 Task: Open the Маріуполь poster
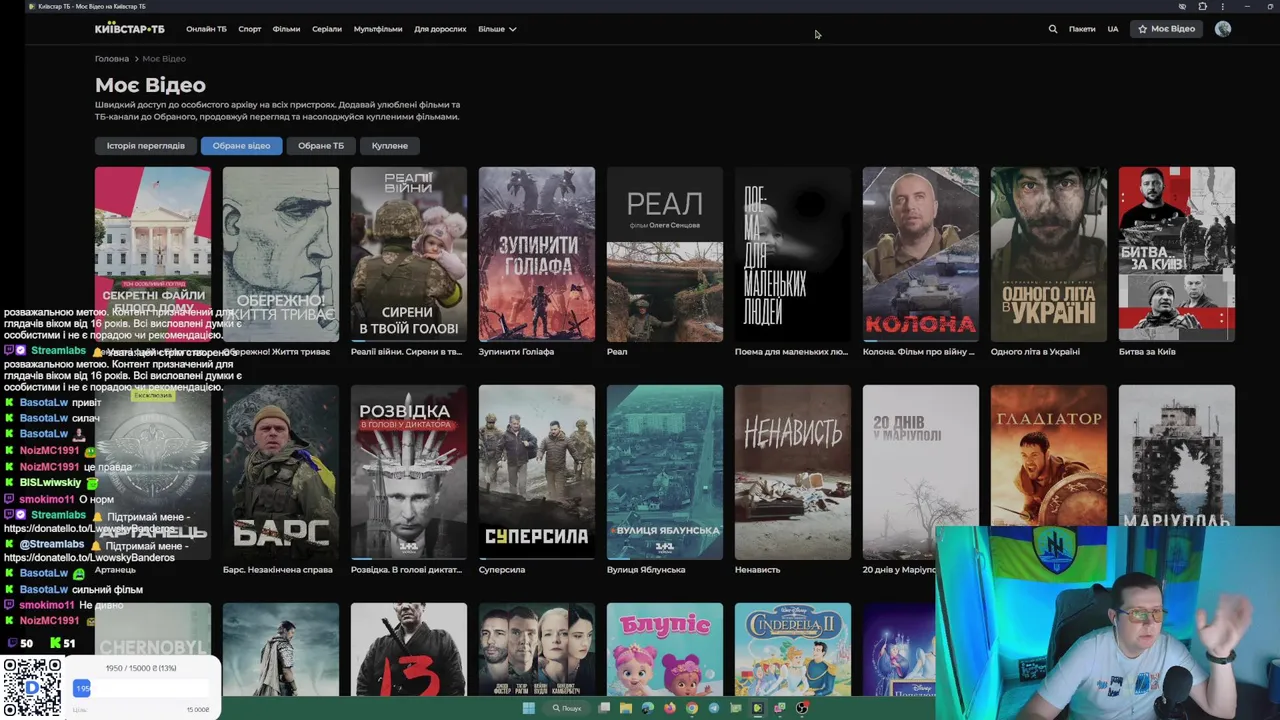click(x=1177, y=455)
